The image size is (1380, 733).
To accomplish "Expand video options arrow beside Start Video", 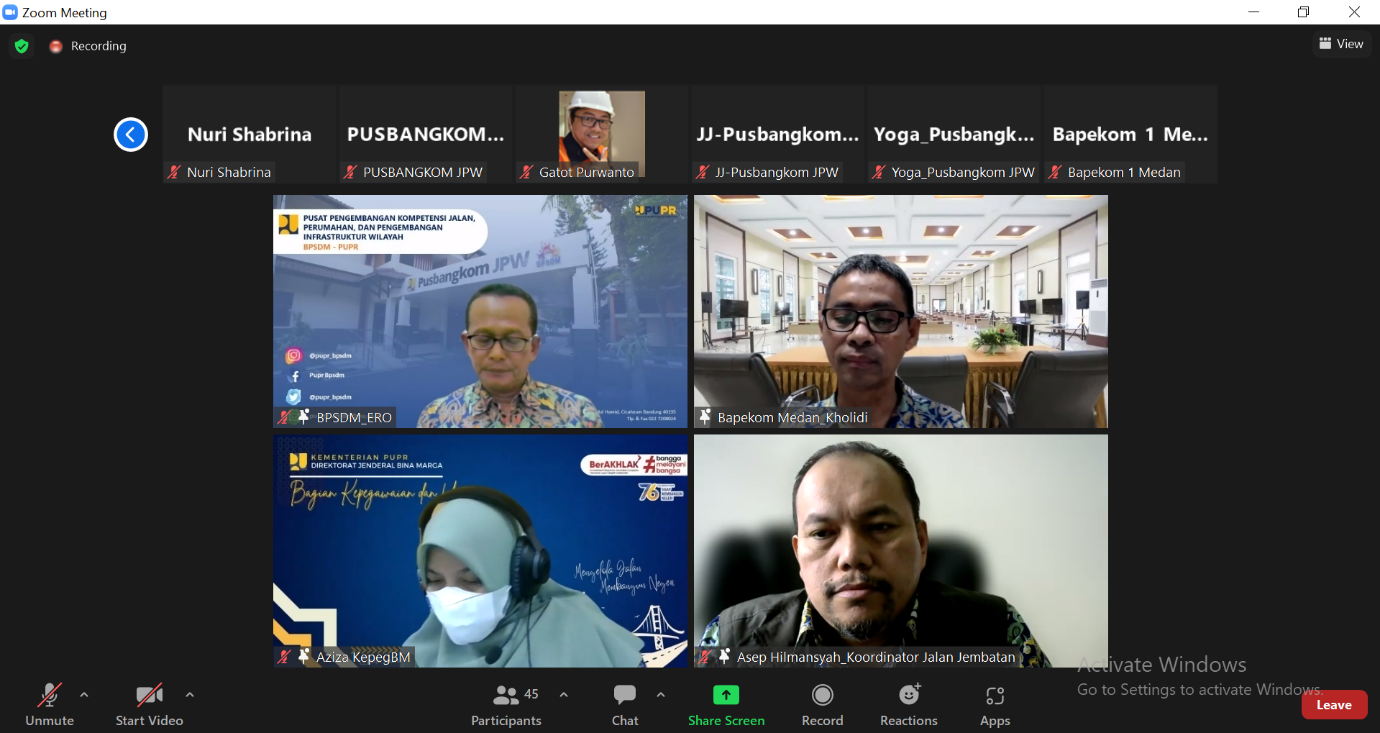I will 190,695.
